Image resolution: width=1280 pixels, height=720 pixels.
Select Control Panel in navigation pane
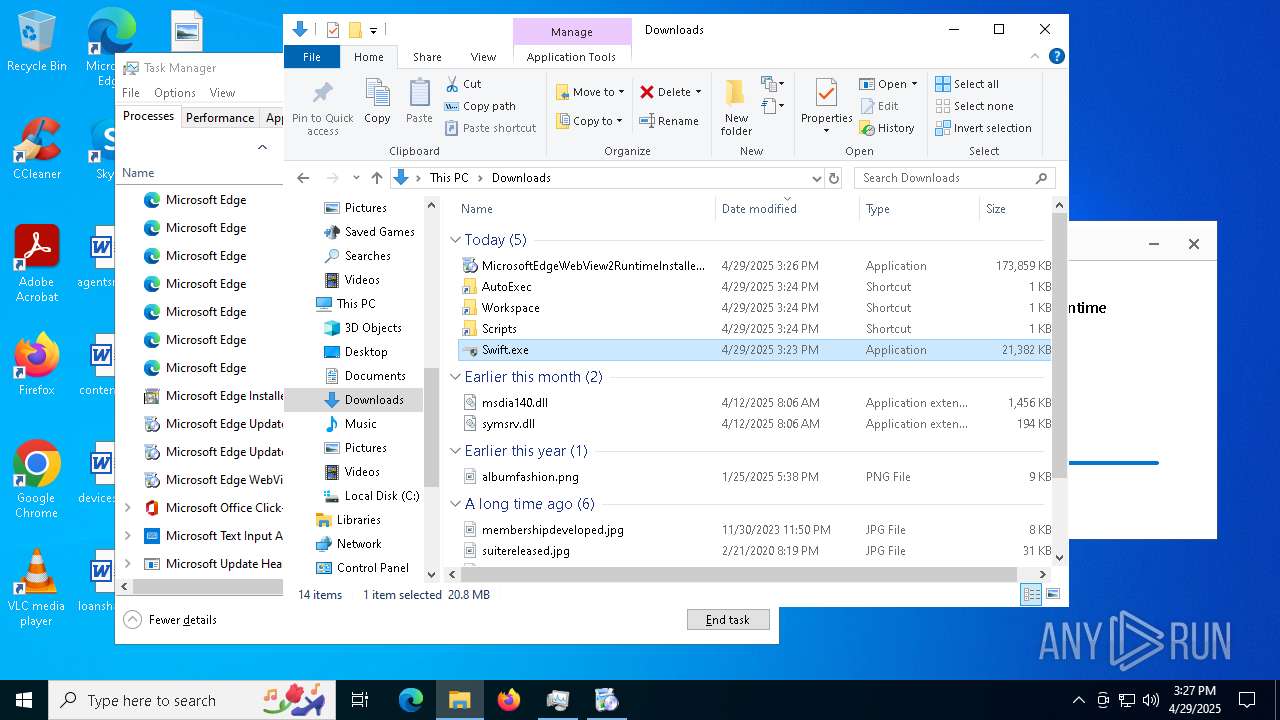pos(362,568)
